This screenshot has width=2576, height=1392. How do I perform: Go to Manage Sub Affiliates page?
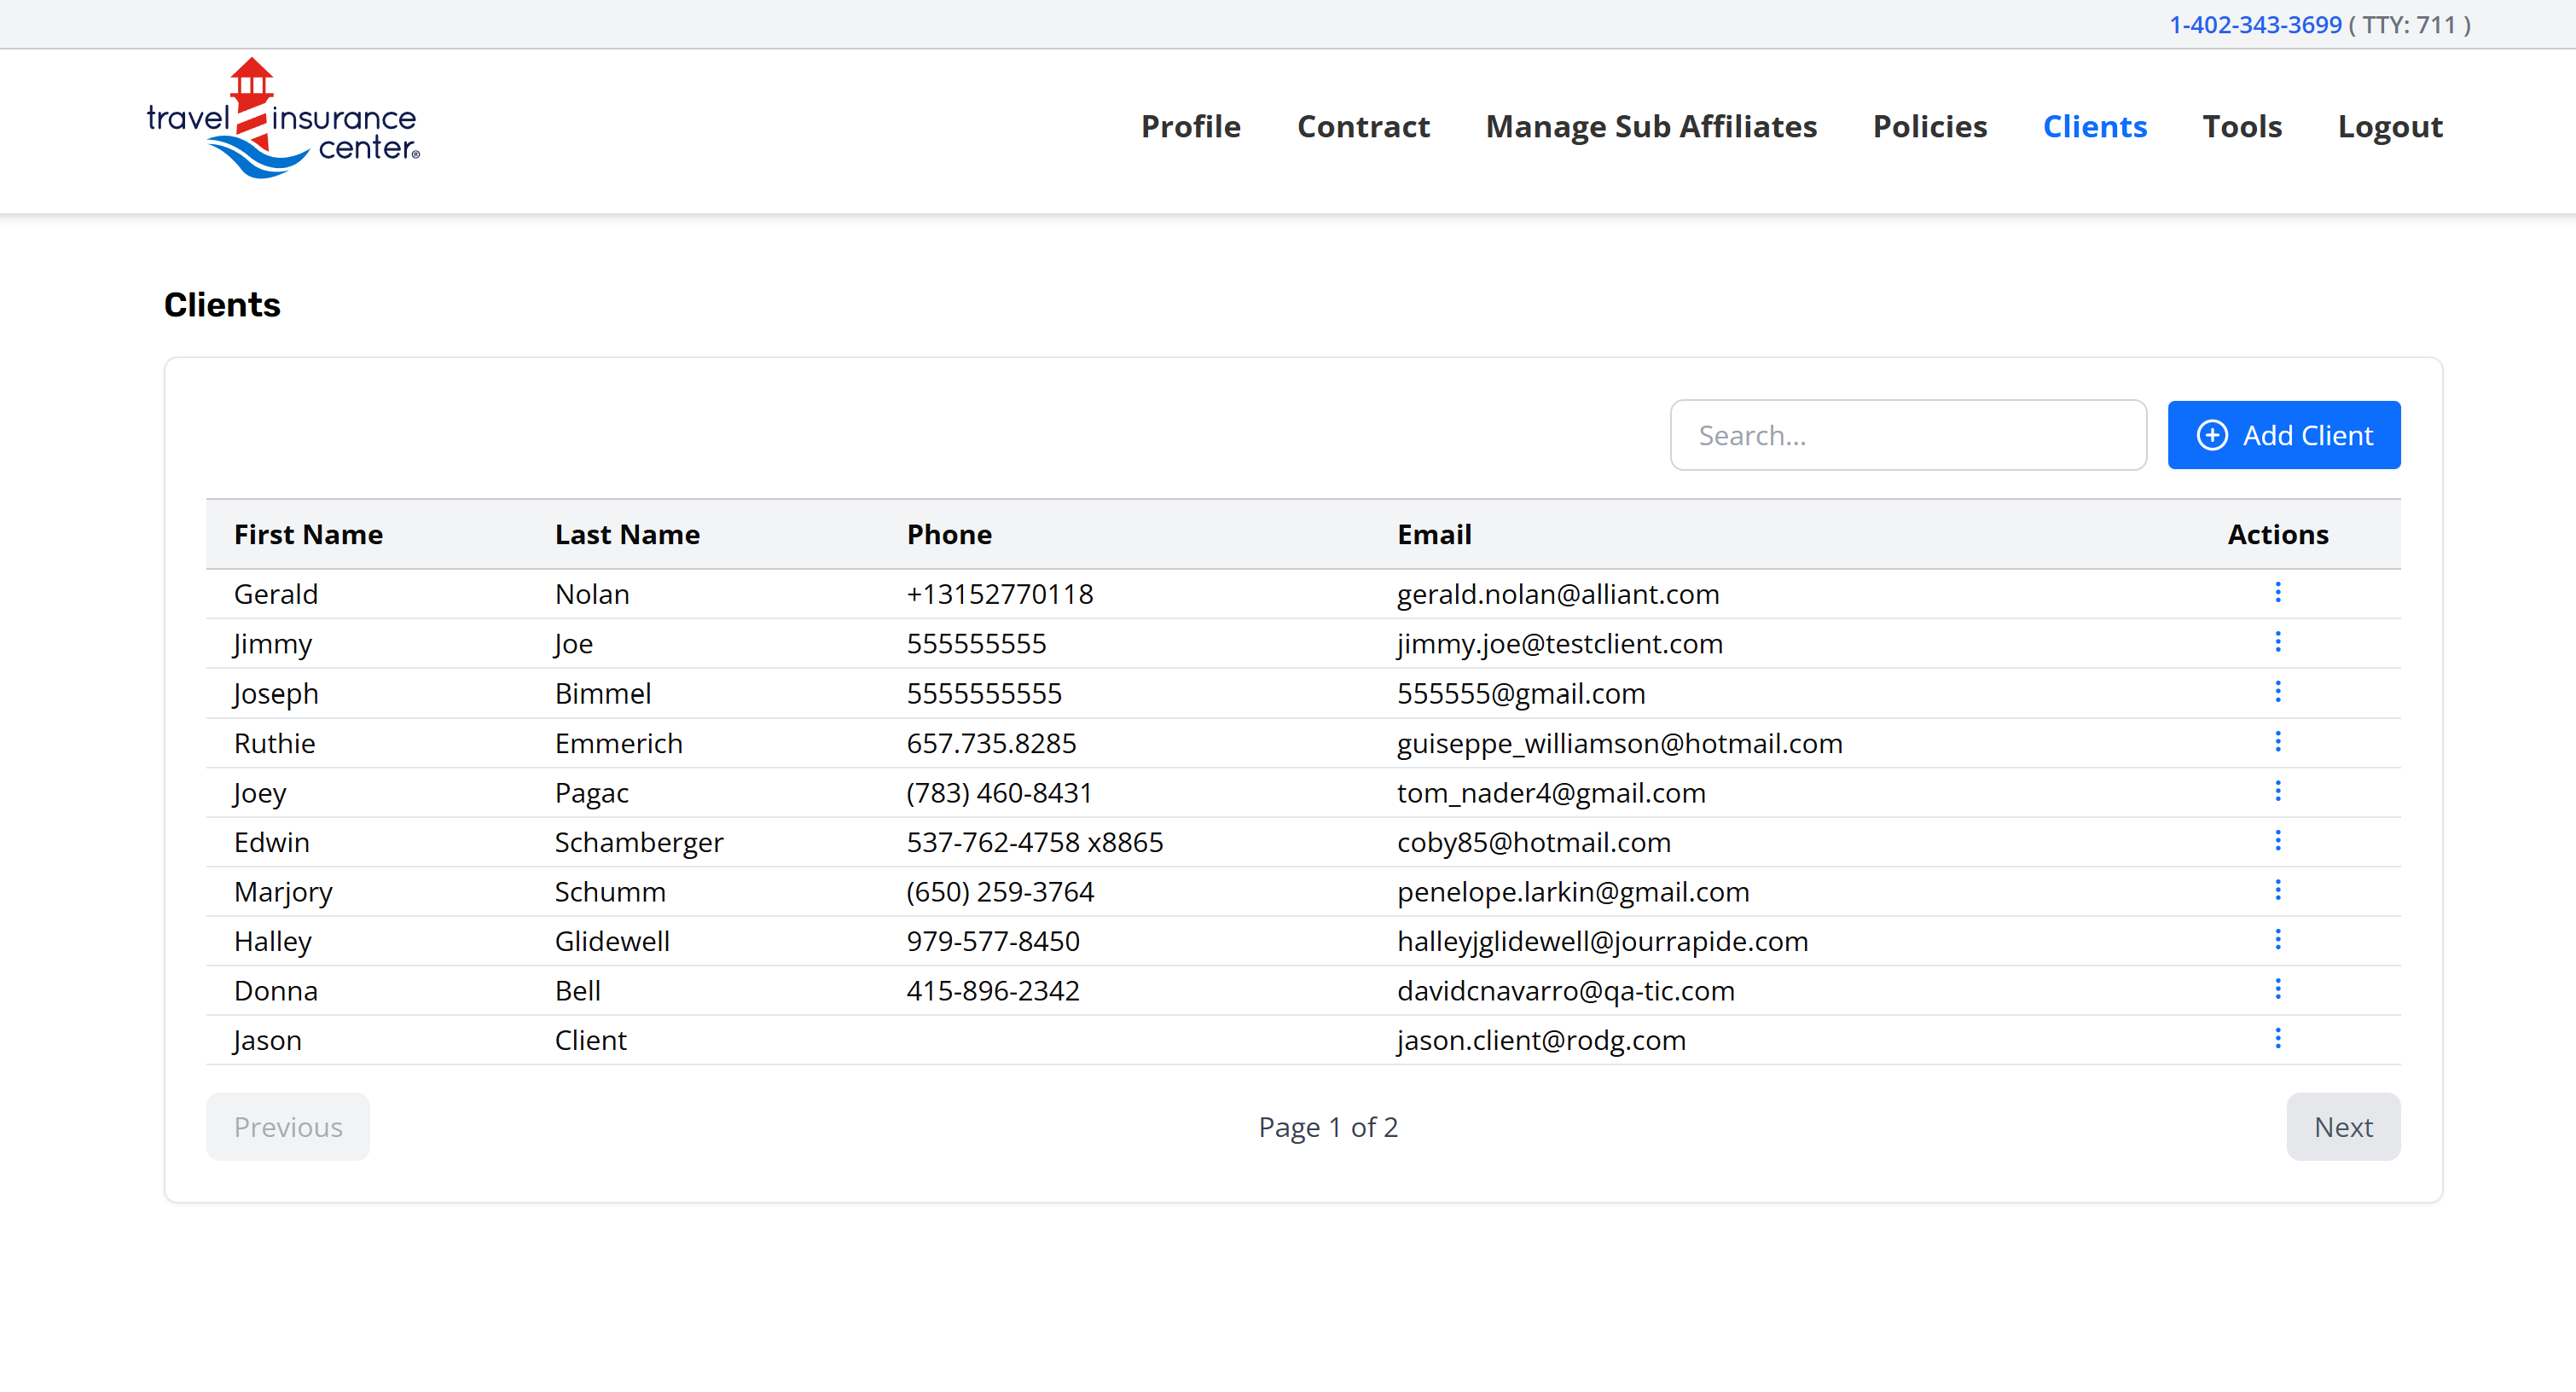[1650, 127]
